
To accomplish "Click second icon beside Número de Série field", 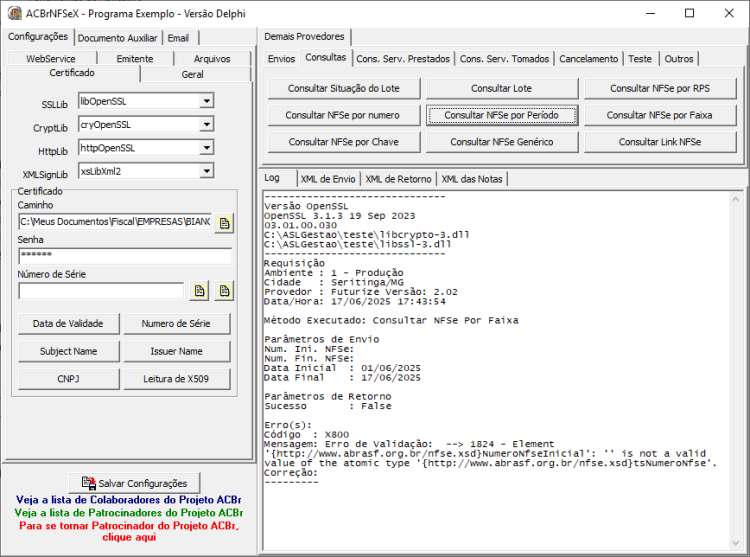I will point(224,291).
